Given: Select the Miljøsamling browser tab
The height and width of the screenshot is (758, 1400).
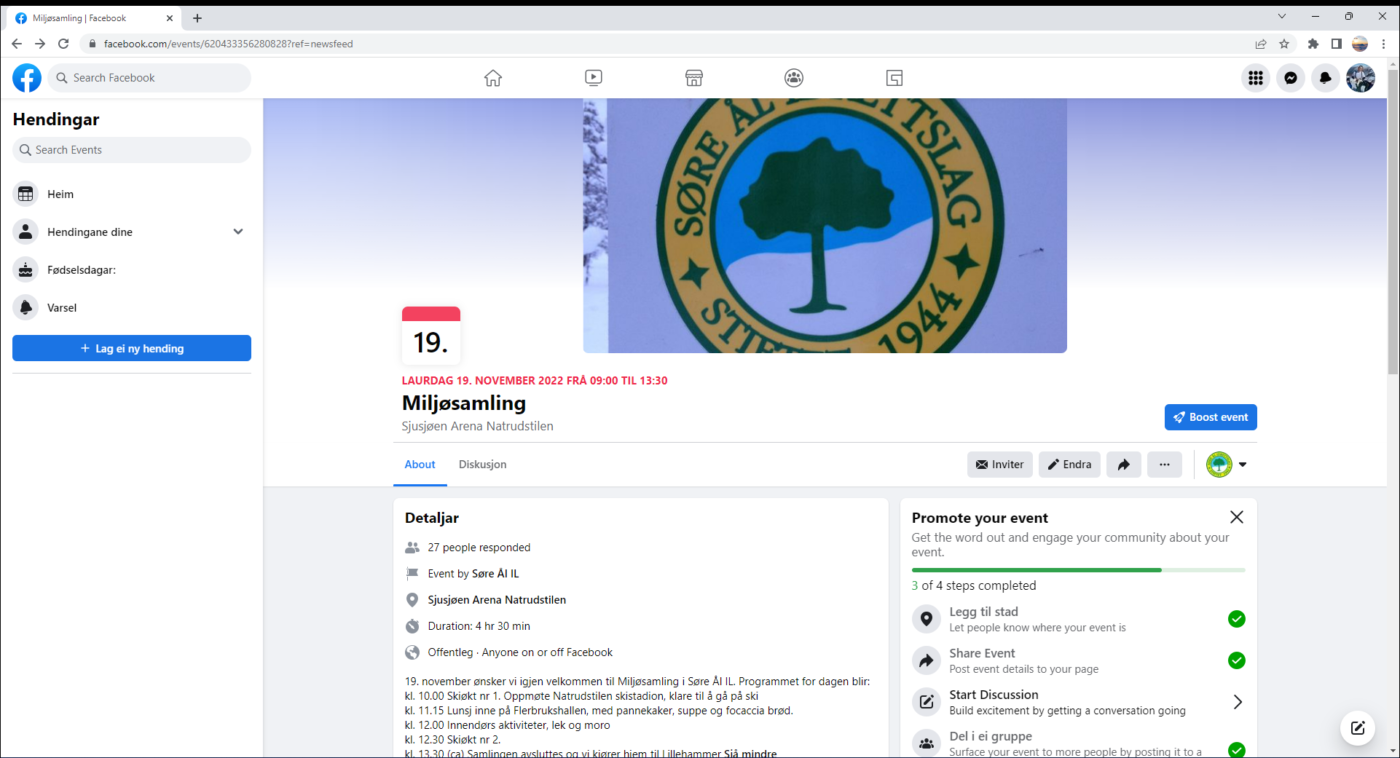Looking at the screenshot, I should (x=92, y=18).
